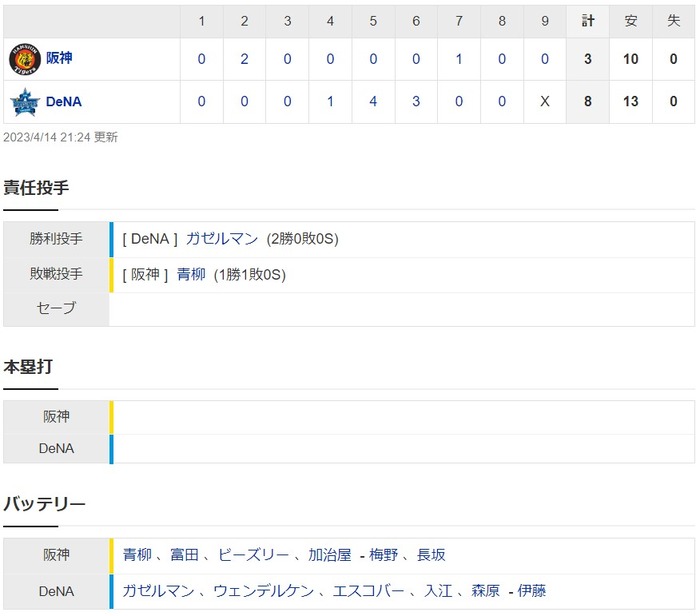The image size is (700, 616).
Task: Select losing pitcher 青柳 link
Action: tap(191, 274)
